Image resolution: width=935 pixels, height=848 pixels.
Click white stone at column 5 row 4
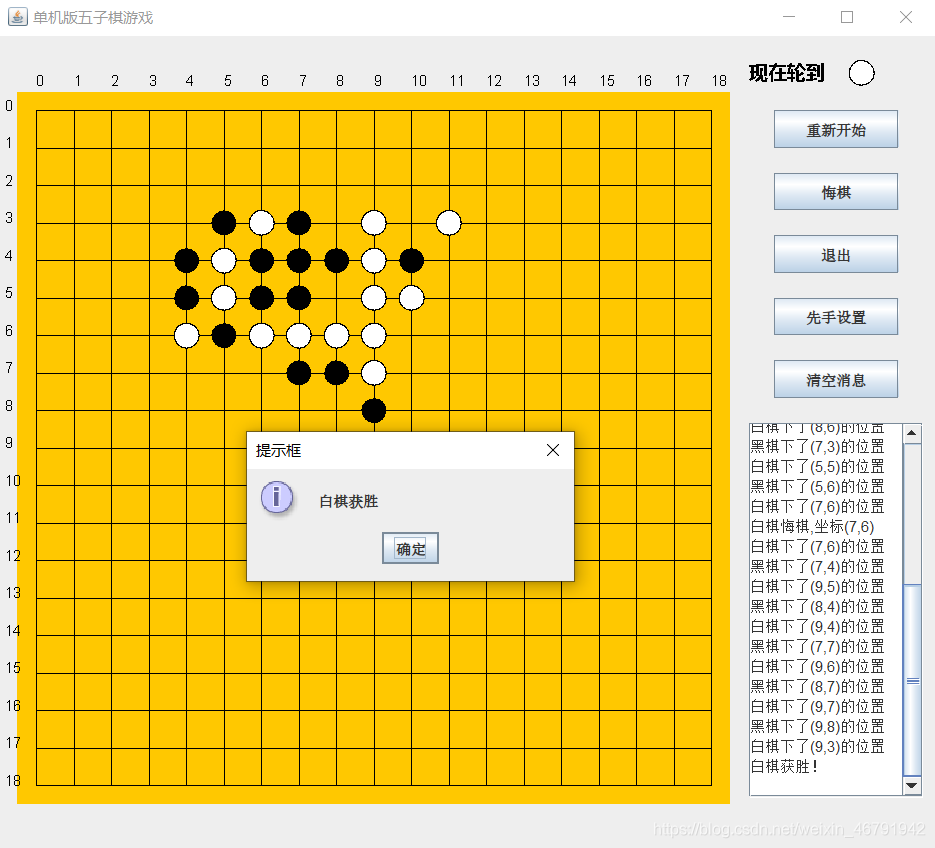224,261
